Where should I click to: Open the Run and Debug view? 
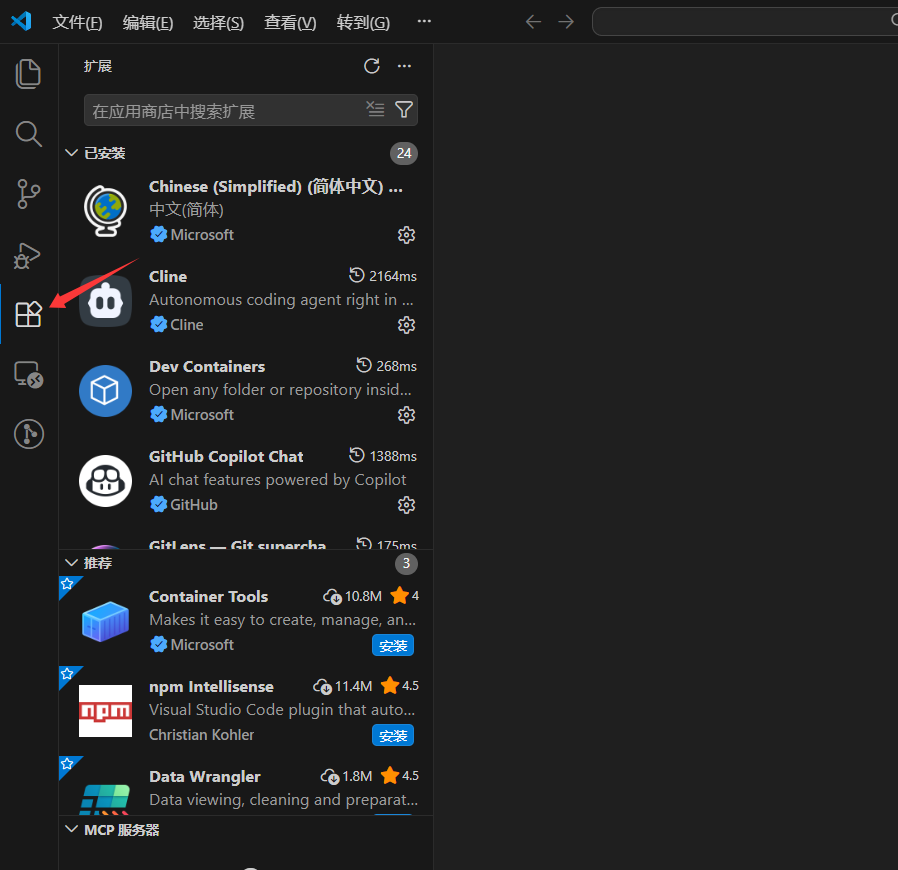click(x=27, y=255)
